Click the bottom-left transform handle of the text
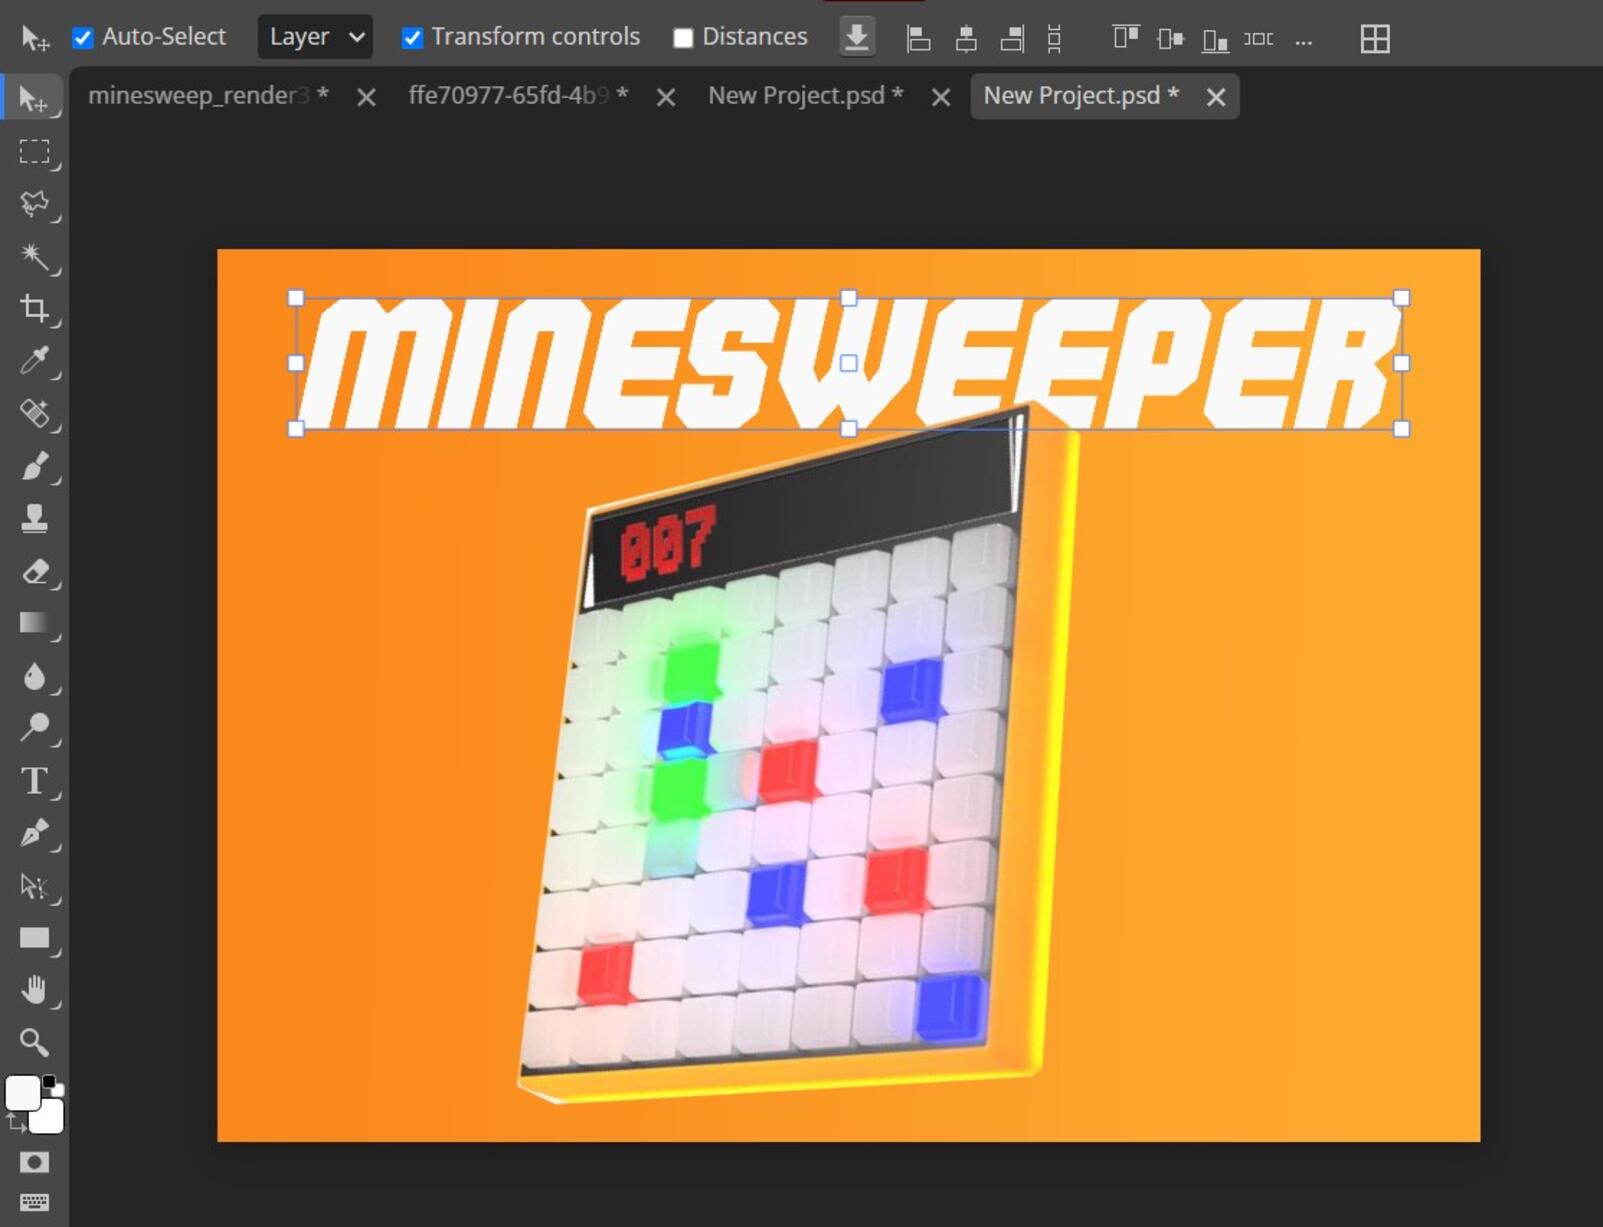The image size is (1603, 1227). 296,429
